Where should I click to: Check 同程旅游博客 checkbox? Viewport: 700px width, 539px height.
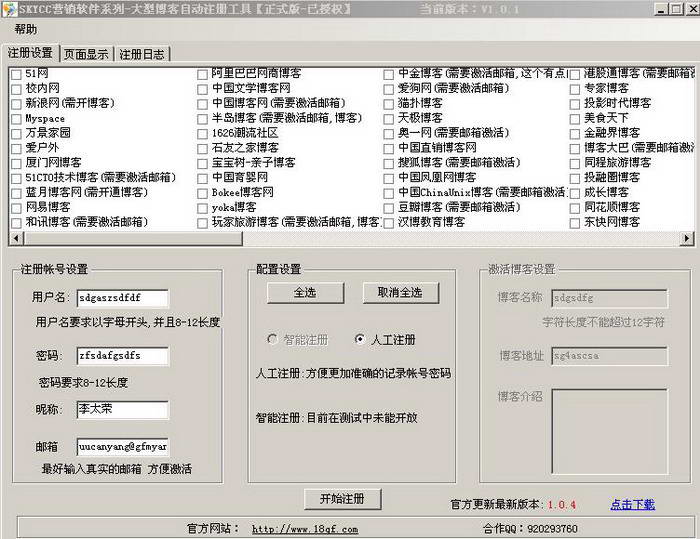(x=575, y=163)
